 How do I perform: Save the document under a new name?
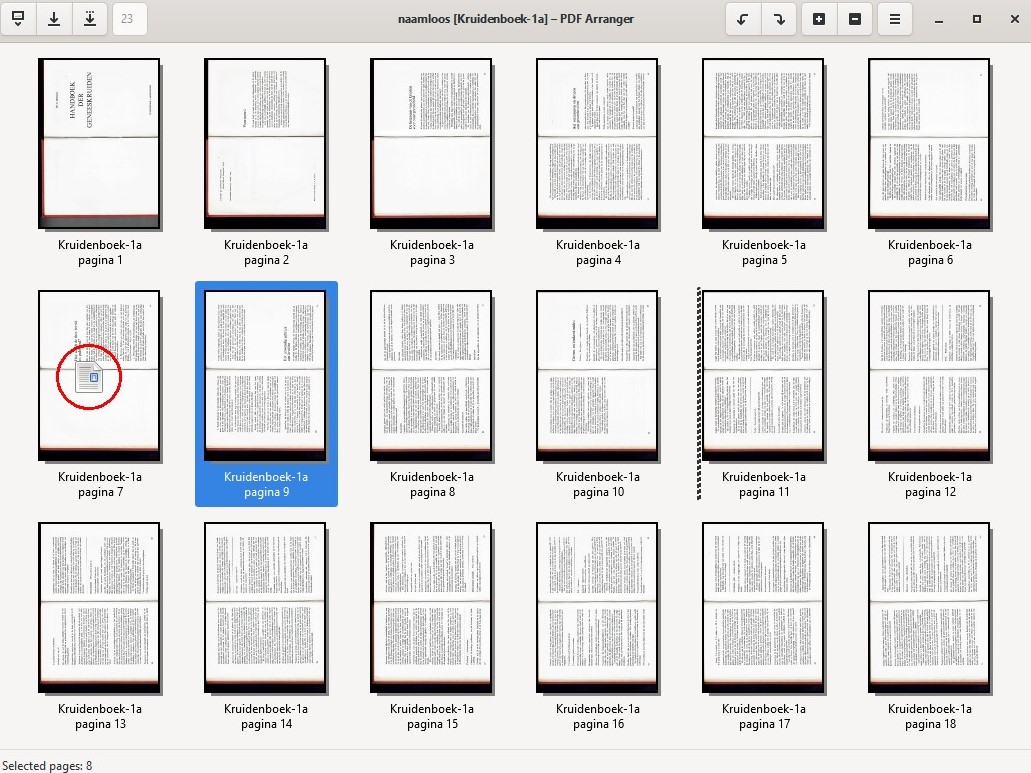pos(90,19)
